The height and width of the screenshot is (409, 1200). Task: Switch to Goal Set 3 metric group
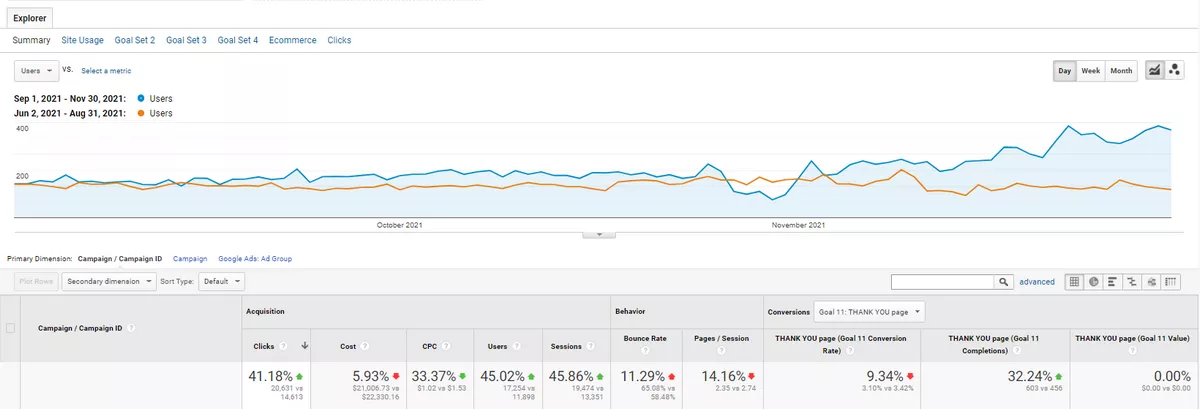click(186, 40)
